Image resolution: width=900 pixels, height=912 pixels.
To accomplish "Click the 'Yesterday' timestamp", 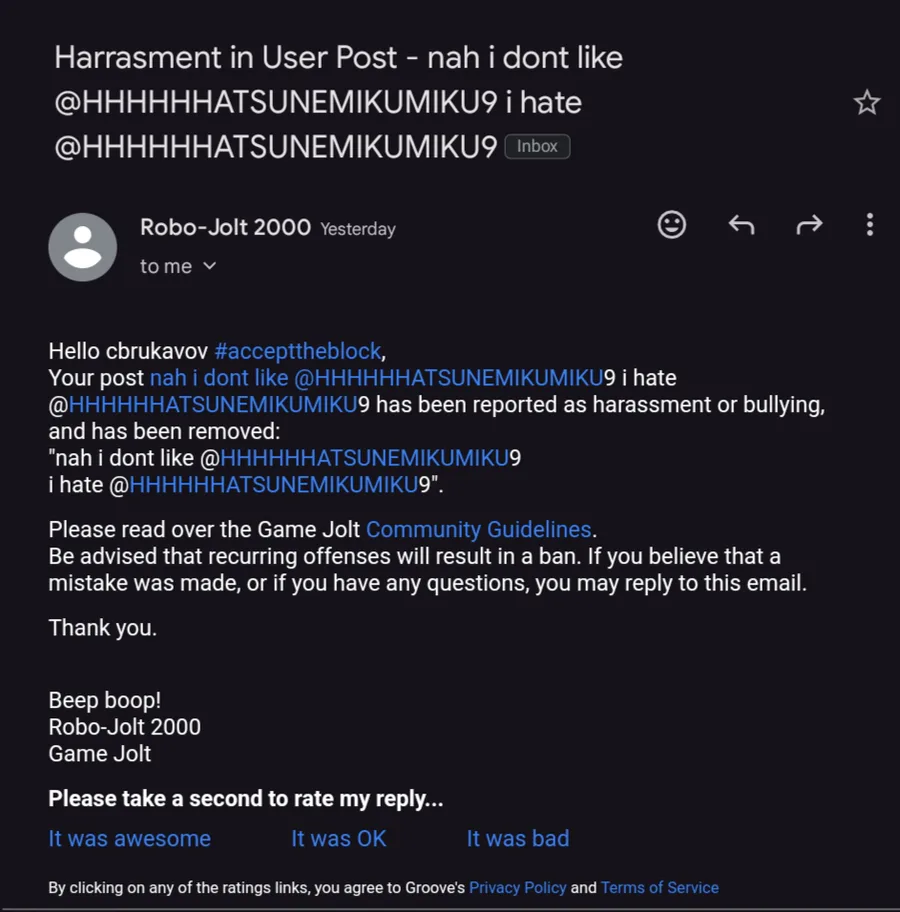I will pyautogui.click(x=358, y=229).
